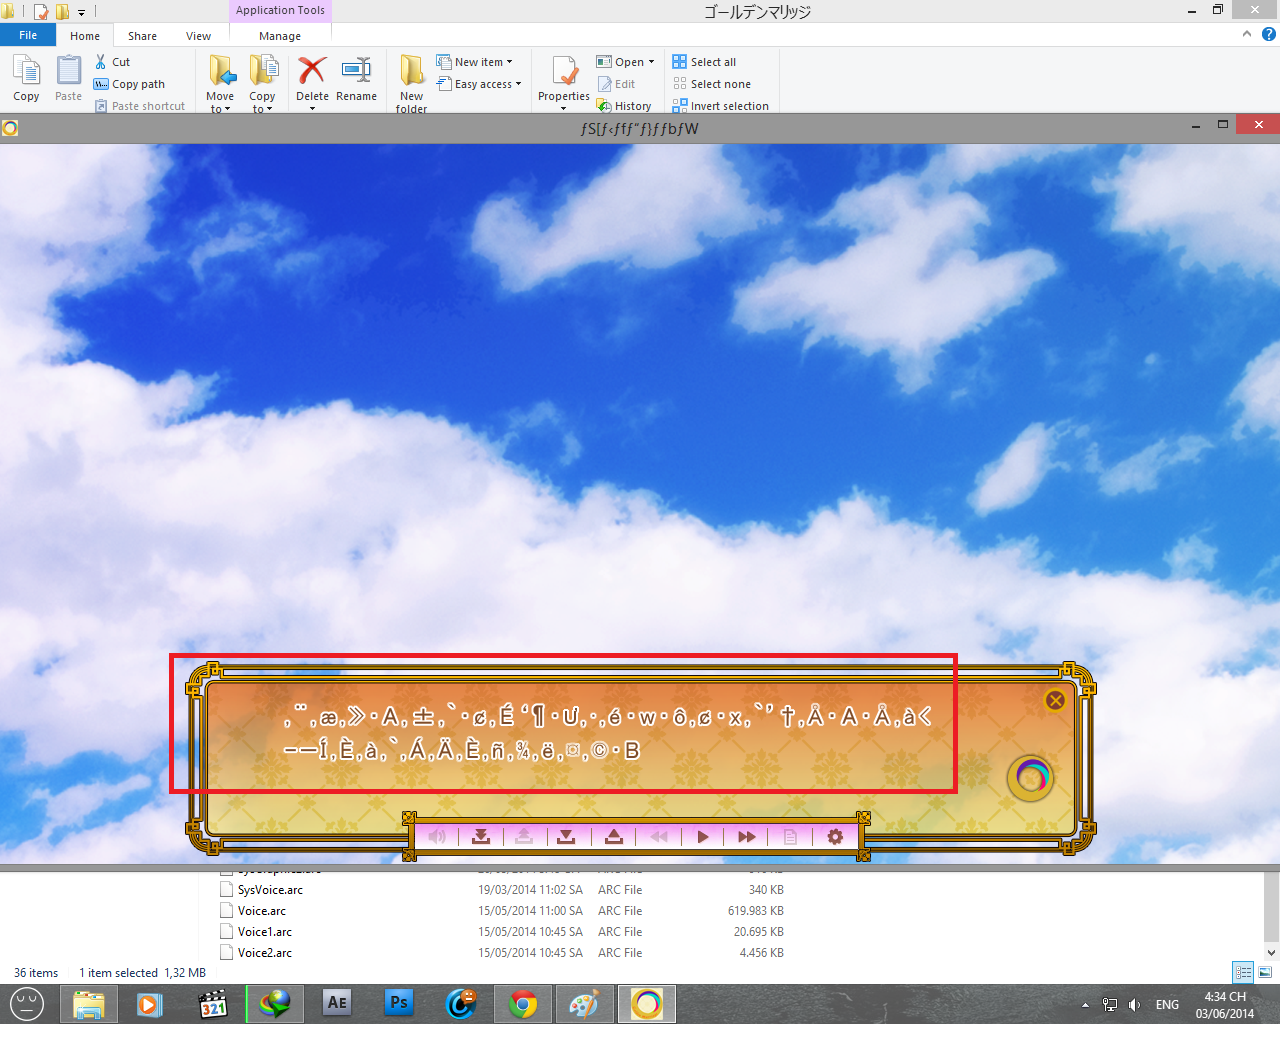Image resolution: width=1288 pixels, height=1056 pixels.
Task: Click the ENG input language indicator
Action: [x=1167, y=1005]
